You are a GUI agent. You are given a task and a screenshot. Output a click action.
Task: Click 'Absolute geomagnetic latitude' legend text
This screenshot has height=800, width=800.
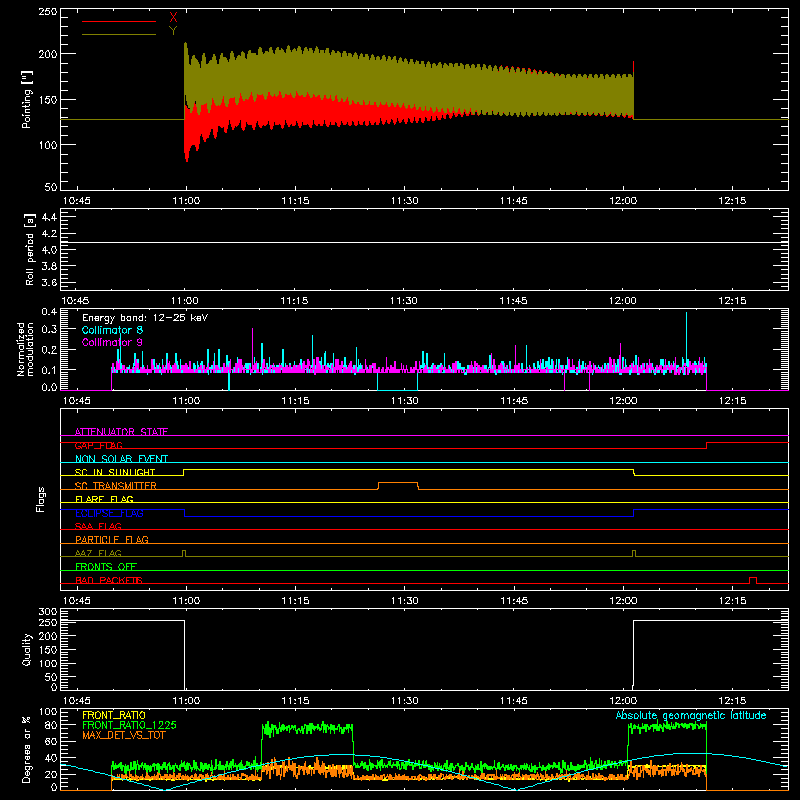[691, 715]
